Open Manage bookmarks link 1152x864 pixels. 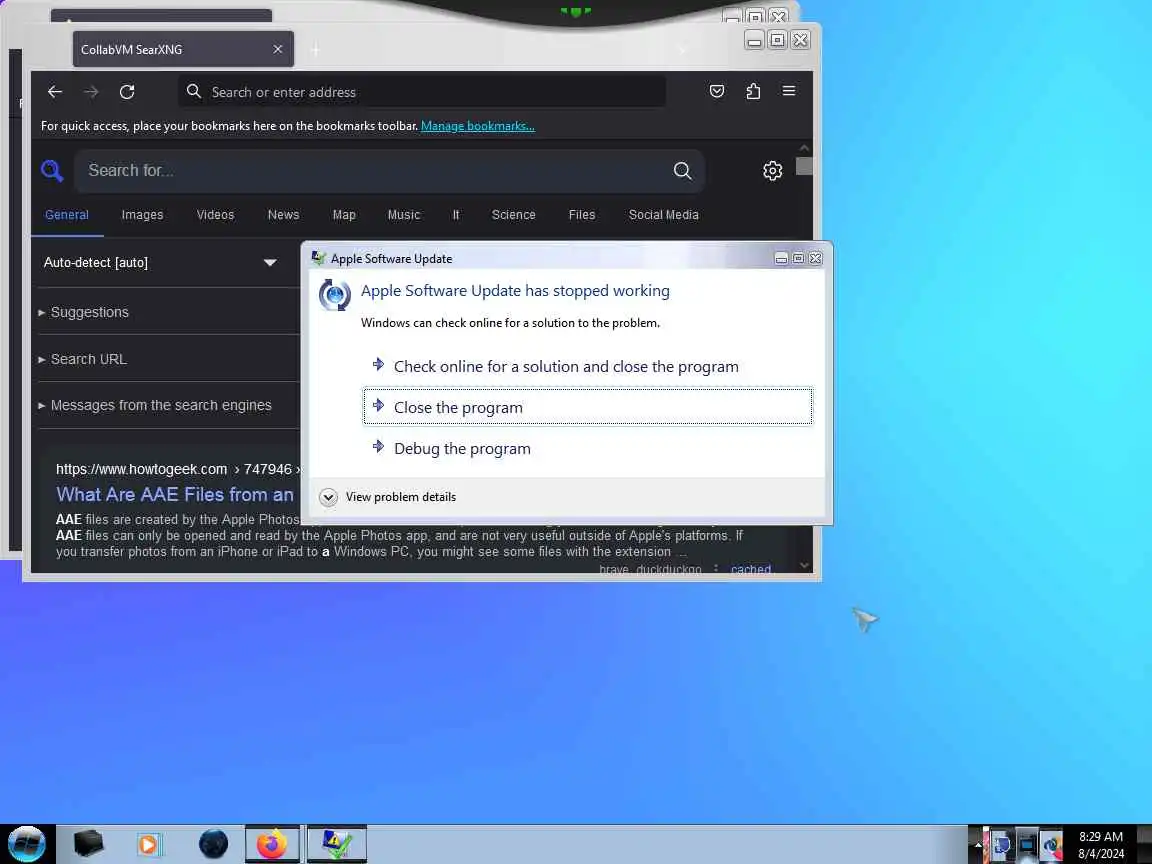coord(478,126)
